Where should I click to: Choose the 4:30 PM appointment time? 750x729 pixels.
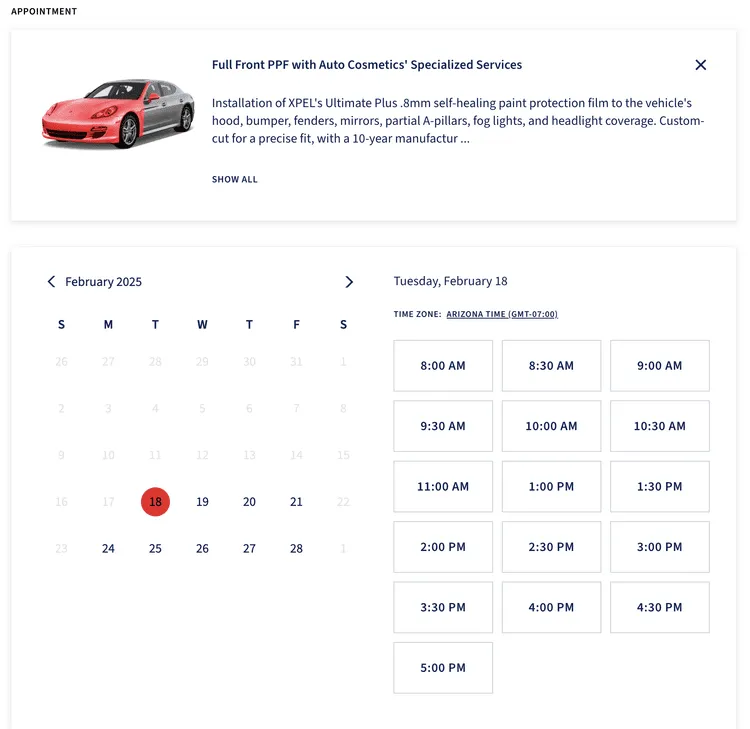click(x=659, y=607)
